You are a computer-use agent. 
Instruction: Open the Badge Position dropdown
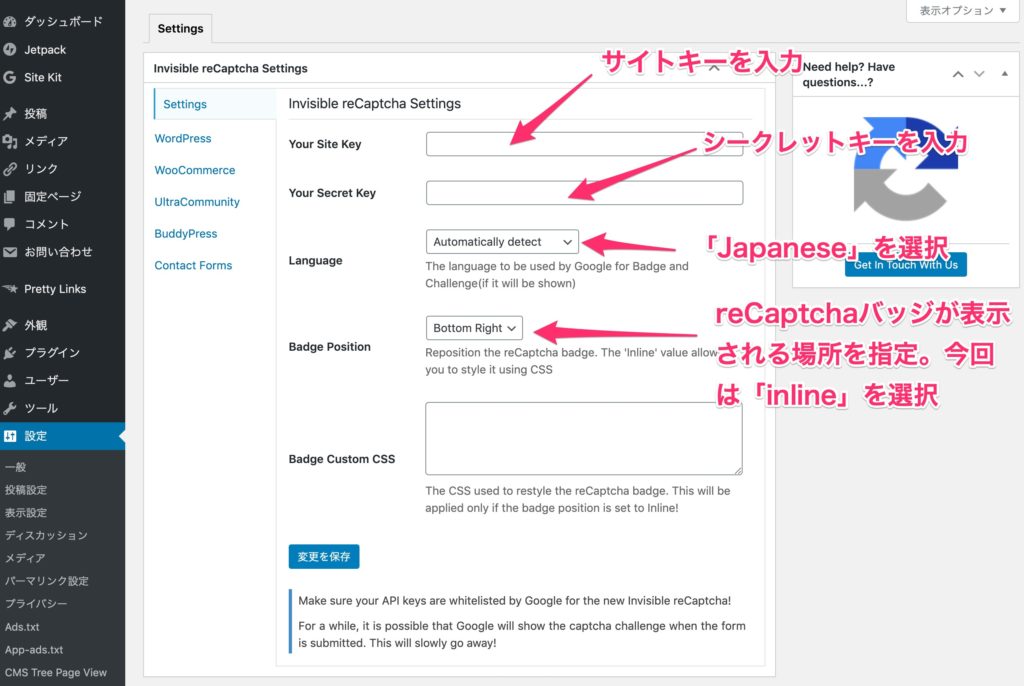[474, 328]
